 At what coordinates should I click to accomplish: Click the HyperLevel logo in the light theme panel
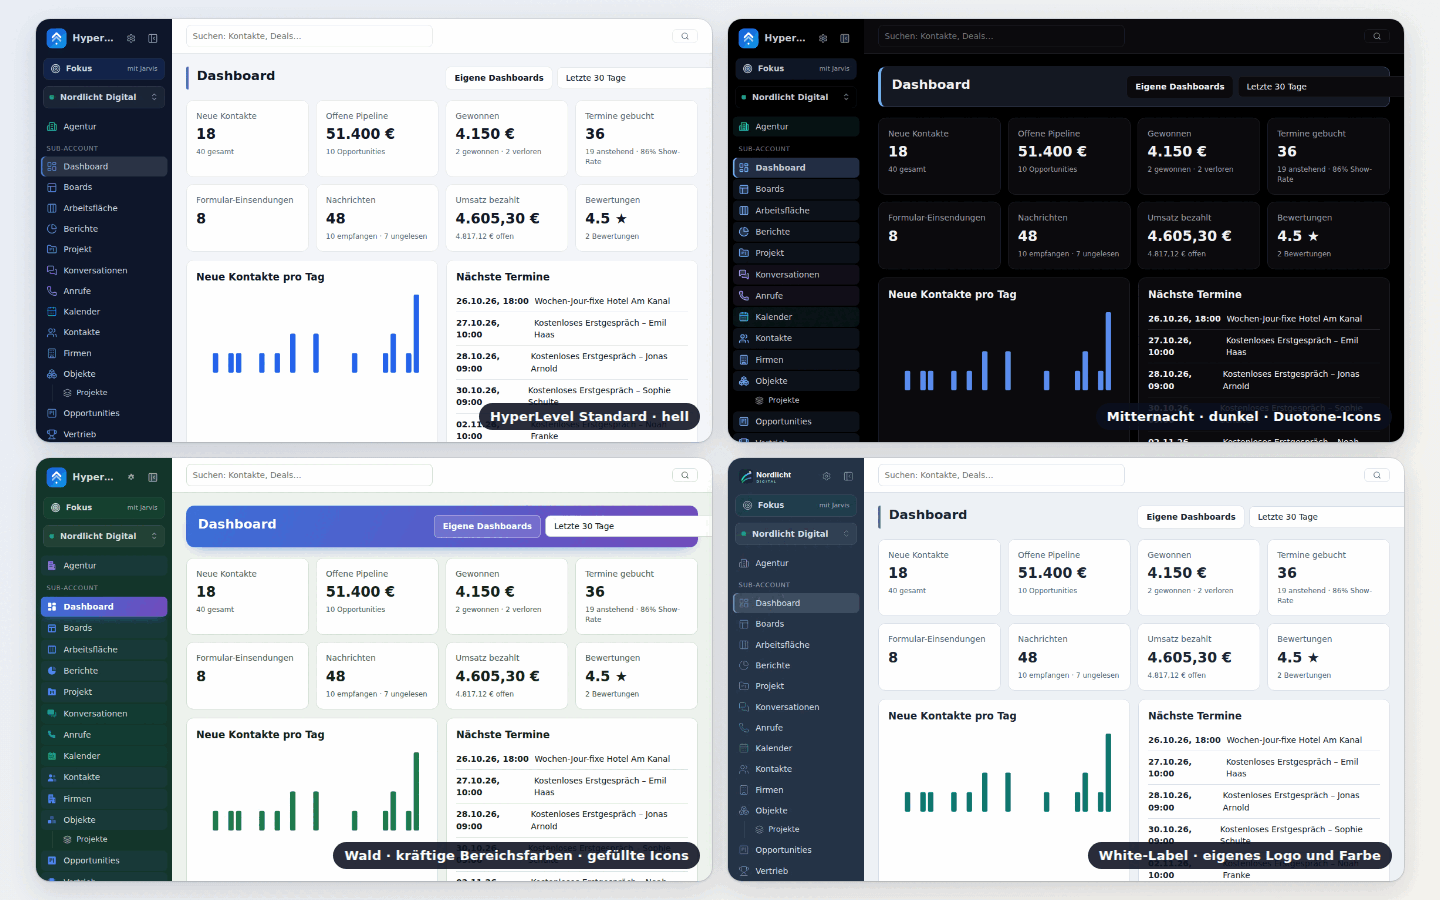coord(57,38)
